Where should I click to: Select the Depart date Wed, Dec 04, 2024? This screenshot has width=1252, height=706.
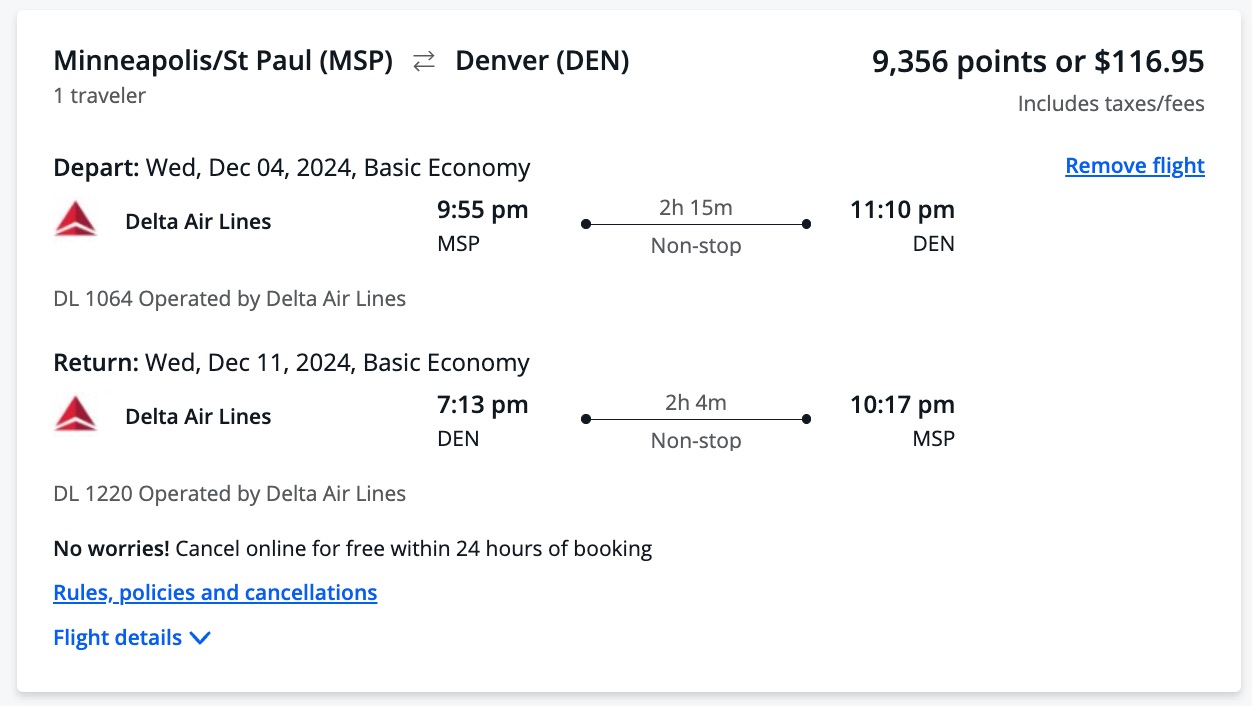[250, 167]
